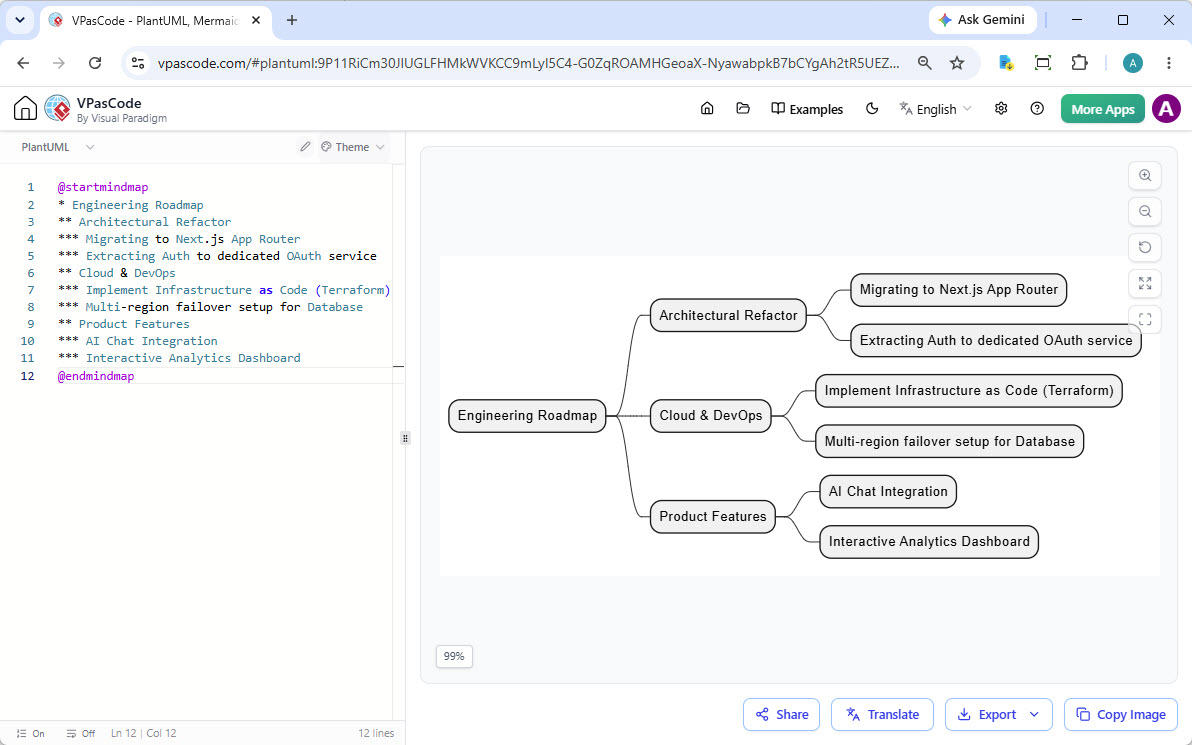
Task: Click the browser address bar
Action: [x=528, y=63]
